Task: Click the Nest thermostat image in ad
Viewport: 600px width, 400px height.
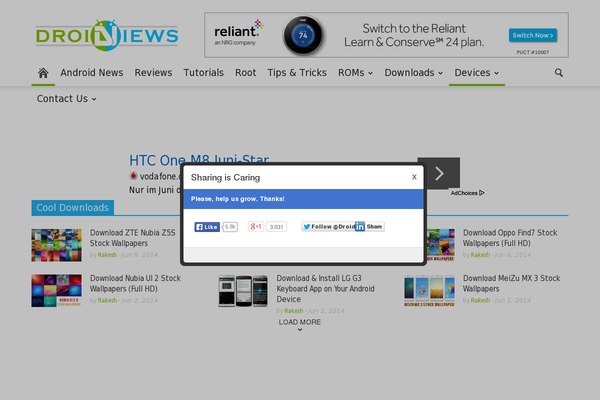Action: (x=303, y=36)
